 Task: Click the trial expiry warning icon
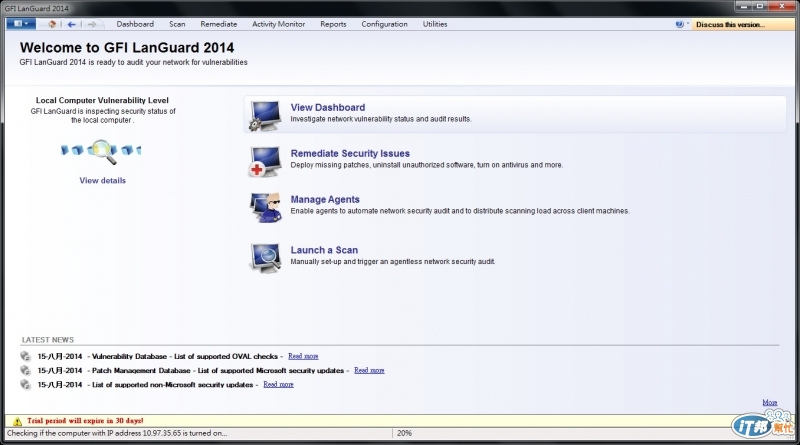pos(17,421)
